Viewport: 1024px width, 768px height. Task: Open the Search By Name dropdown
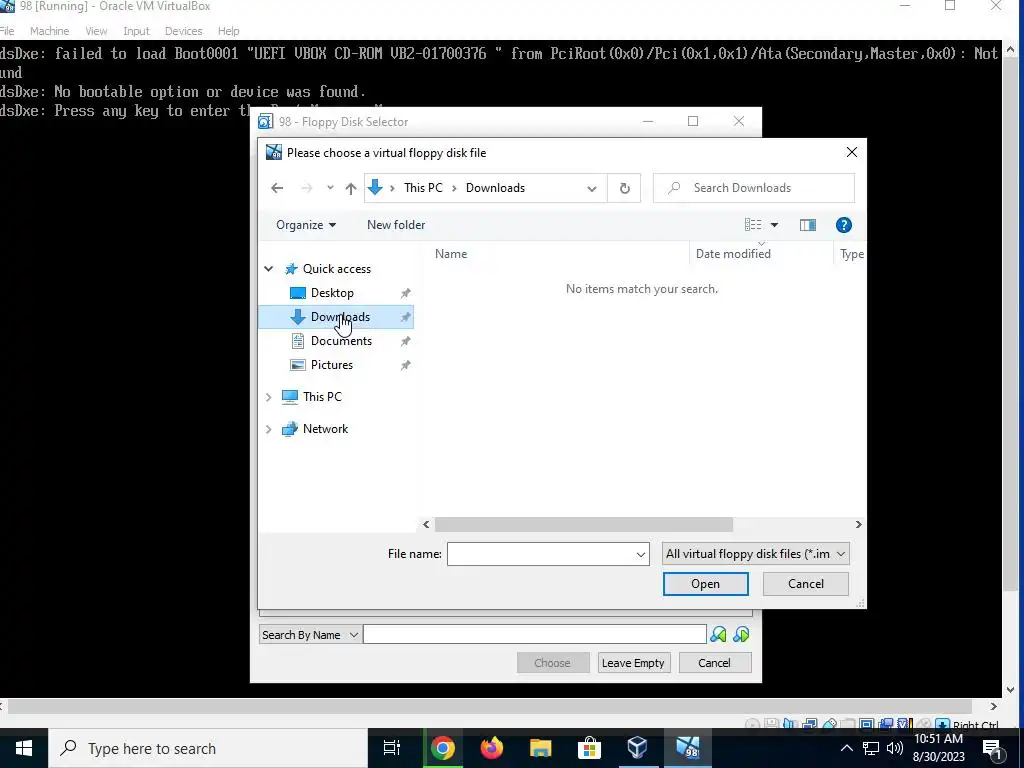click(x=310, y=635)
